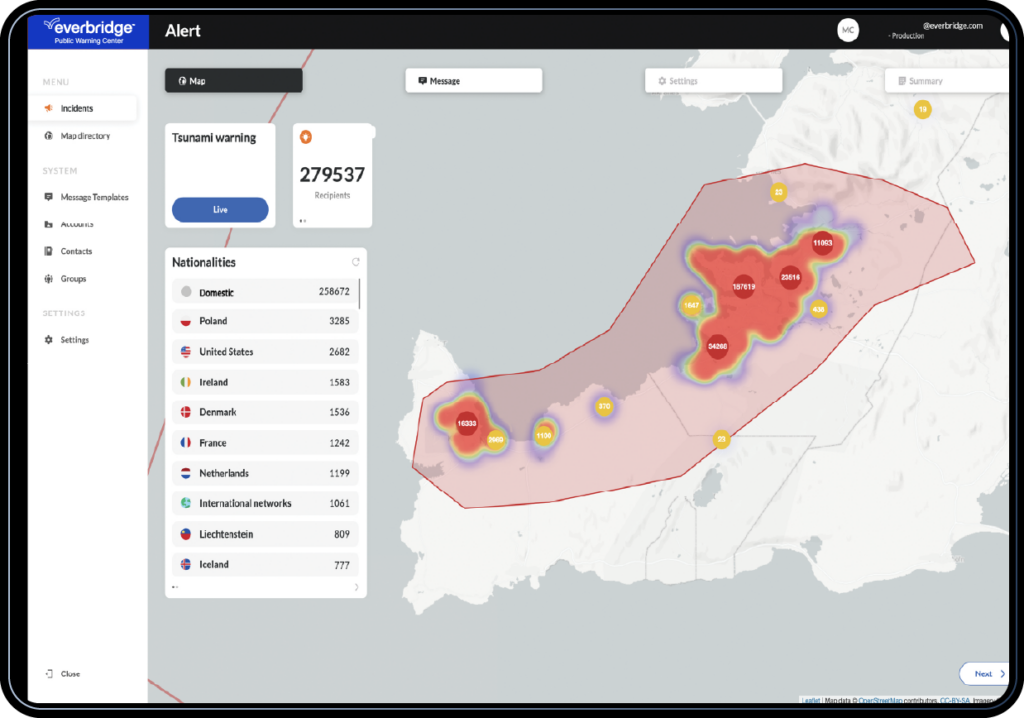Click the Nationalities list scrollbar
Viewport: 1024px width, 718px height.
click(359, 294)
